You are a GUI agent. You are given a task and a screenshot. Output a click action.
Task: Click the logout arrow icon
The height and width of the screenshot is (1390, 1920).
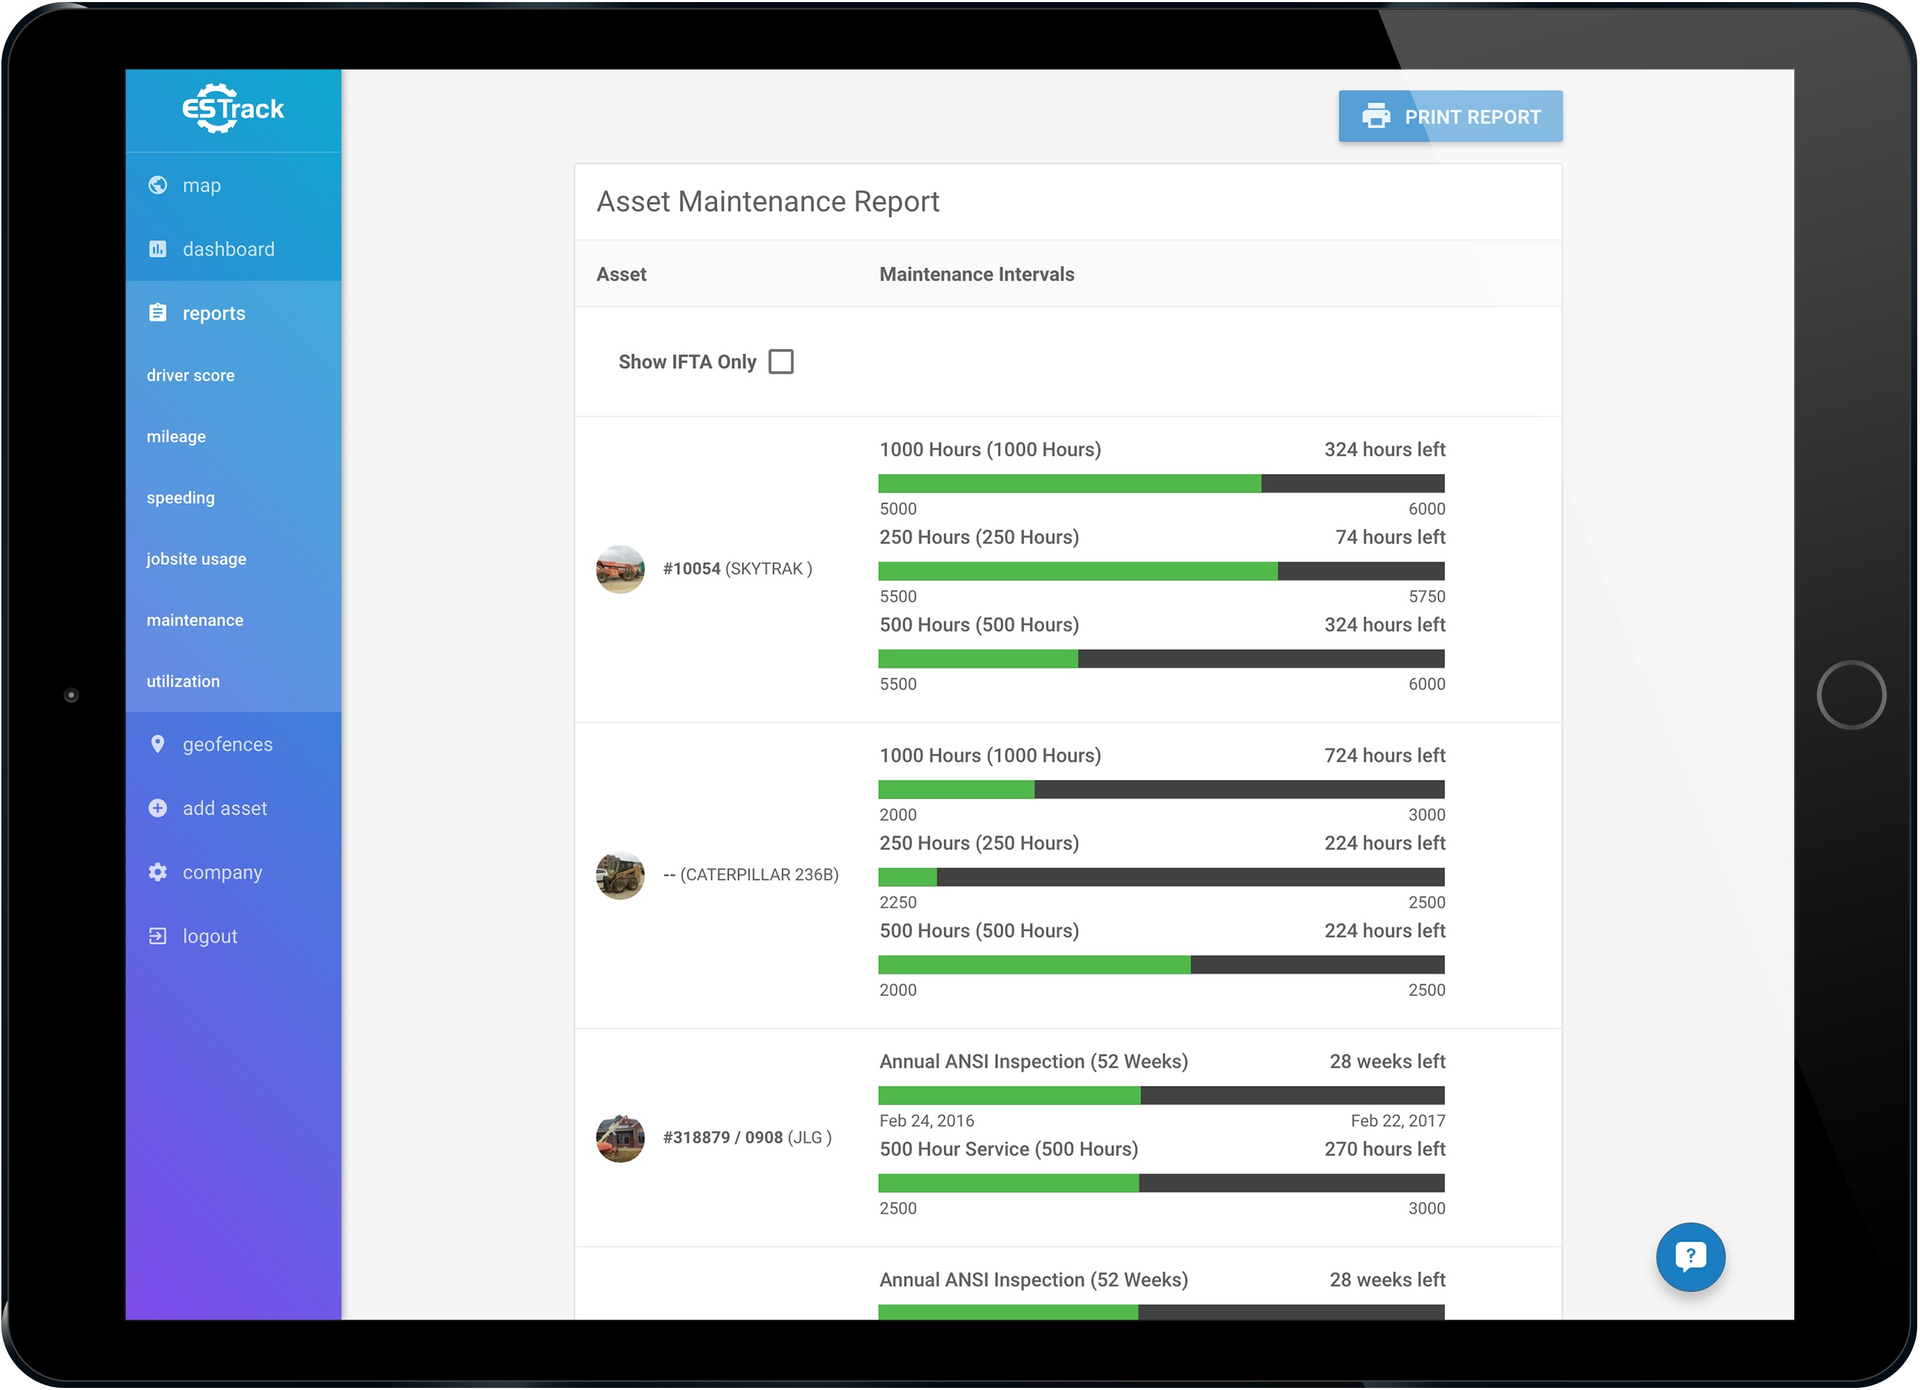pyautogui.click(x=158, y=936)
